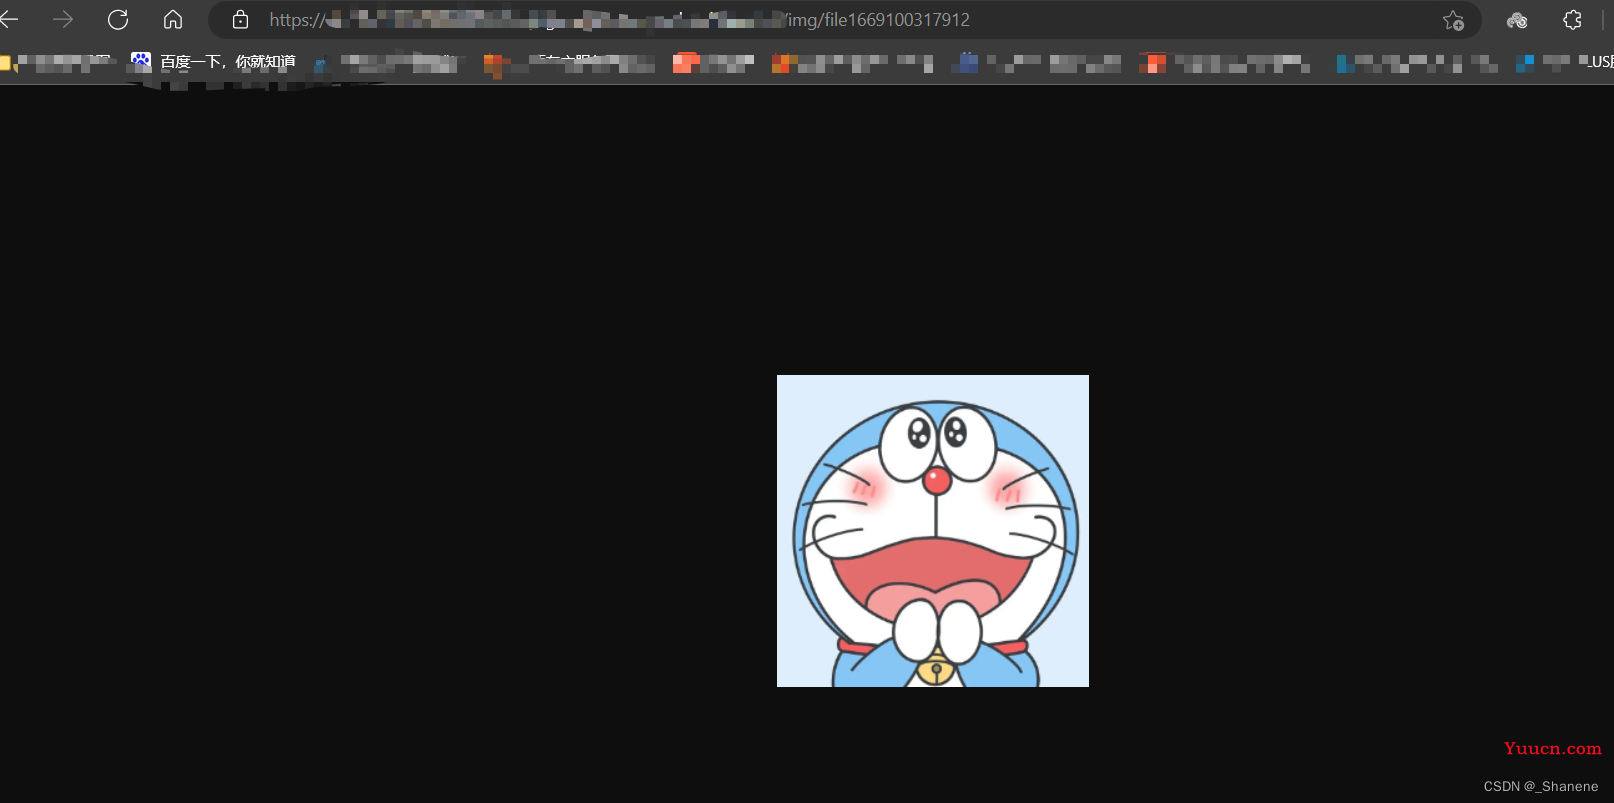Click the Baidu paw favicon in bookmarks bar
1614x803 pixels.
coord(141,62)
